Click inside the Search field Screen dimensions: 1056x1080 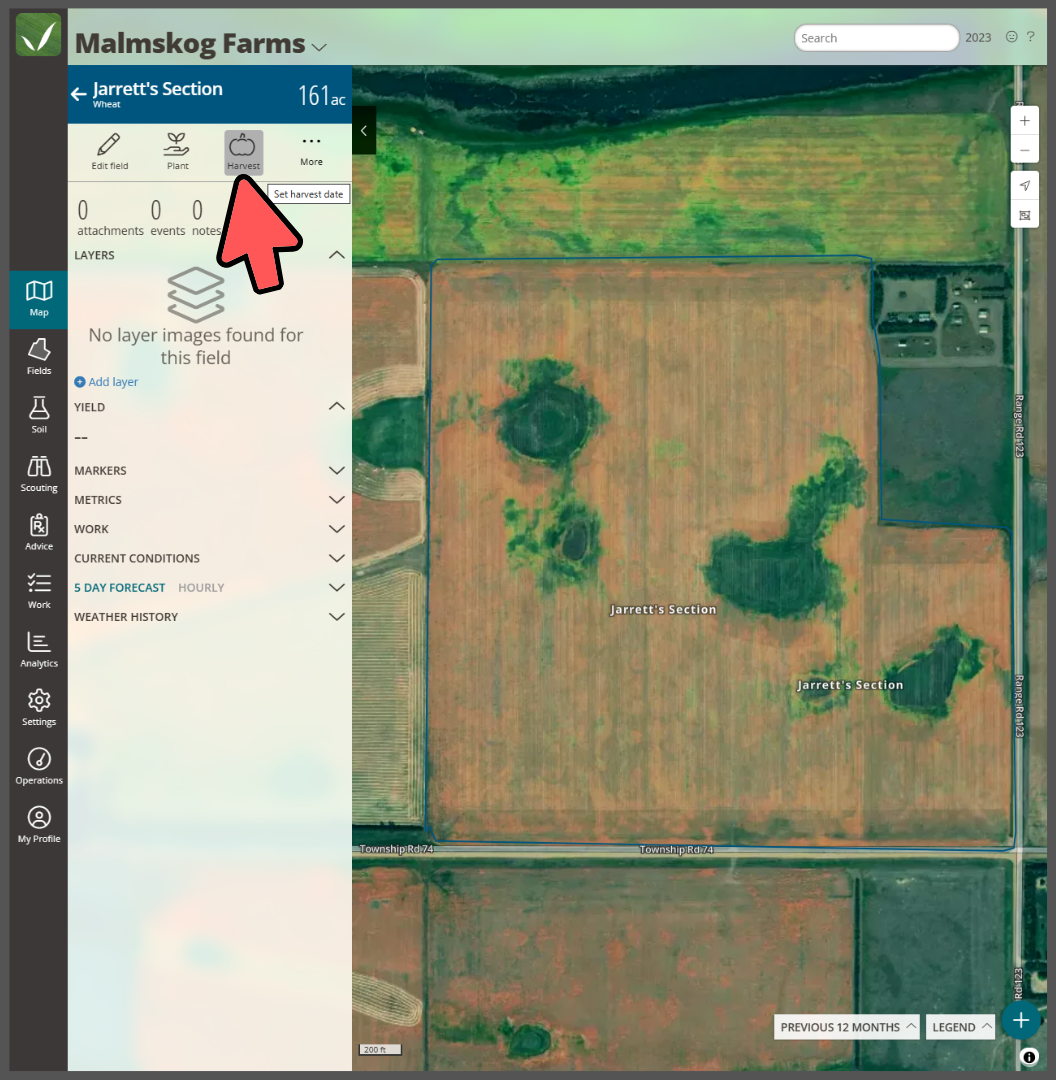[x=876, y=37]
